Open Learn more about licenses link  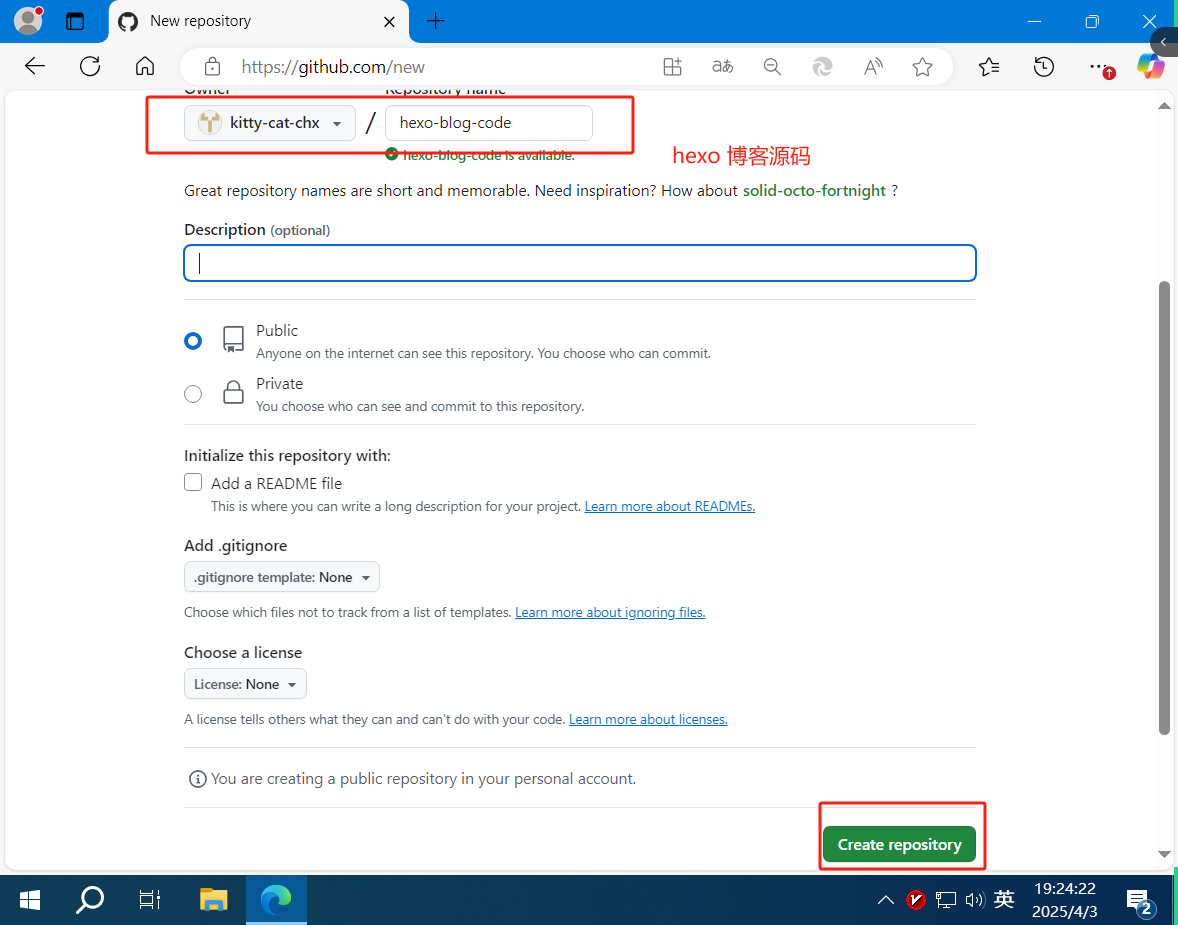(648, 719)
